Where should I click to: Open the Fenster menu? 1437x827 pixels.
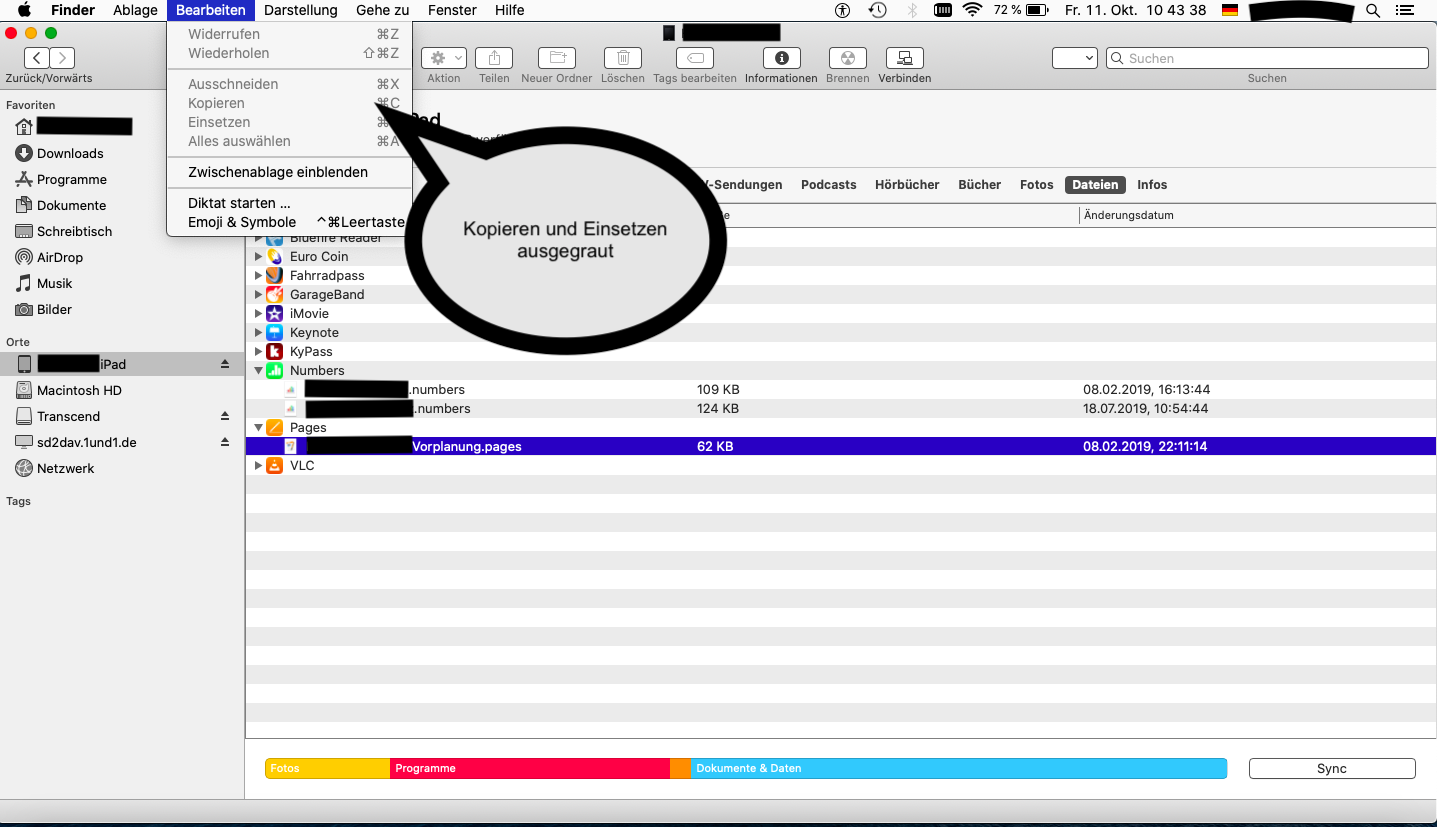[452, 10]
